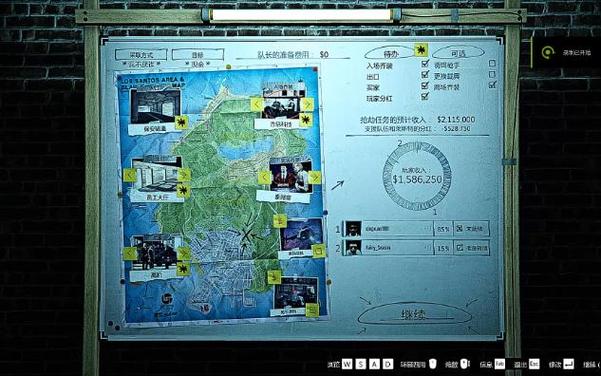This screenshot has height=376, width=601.
Task: Click the cut-split ring chart
Action: coord(417,176)
